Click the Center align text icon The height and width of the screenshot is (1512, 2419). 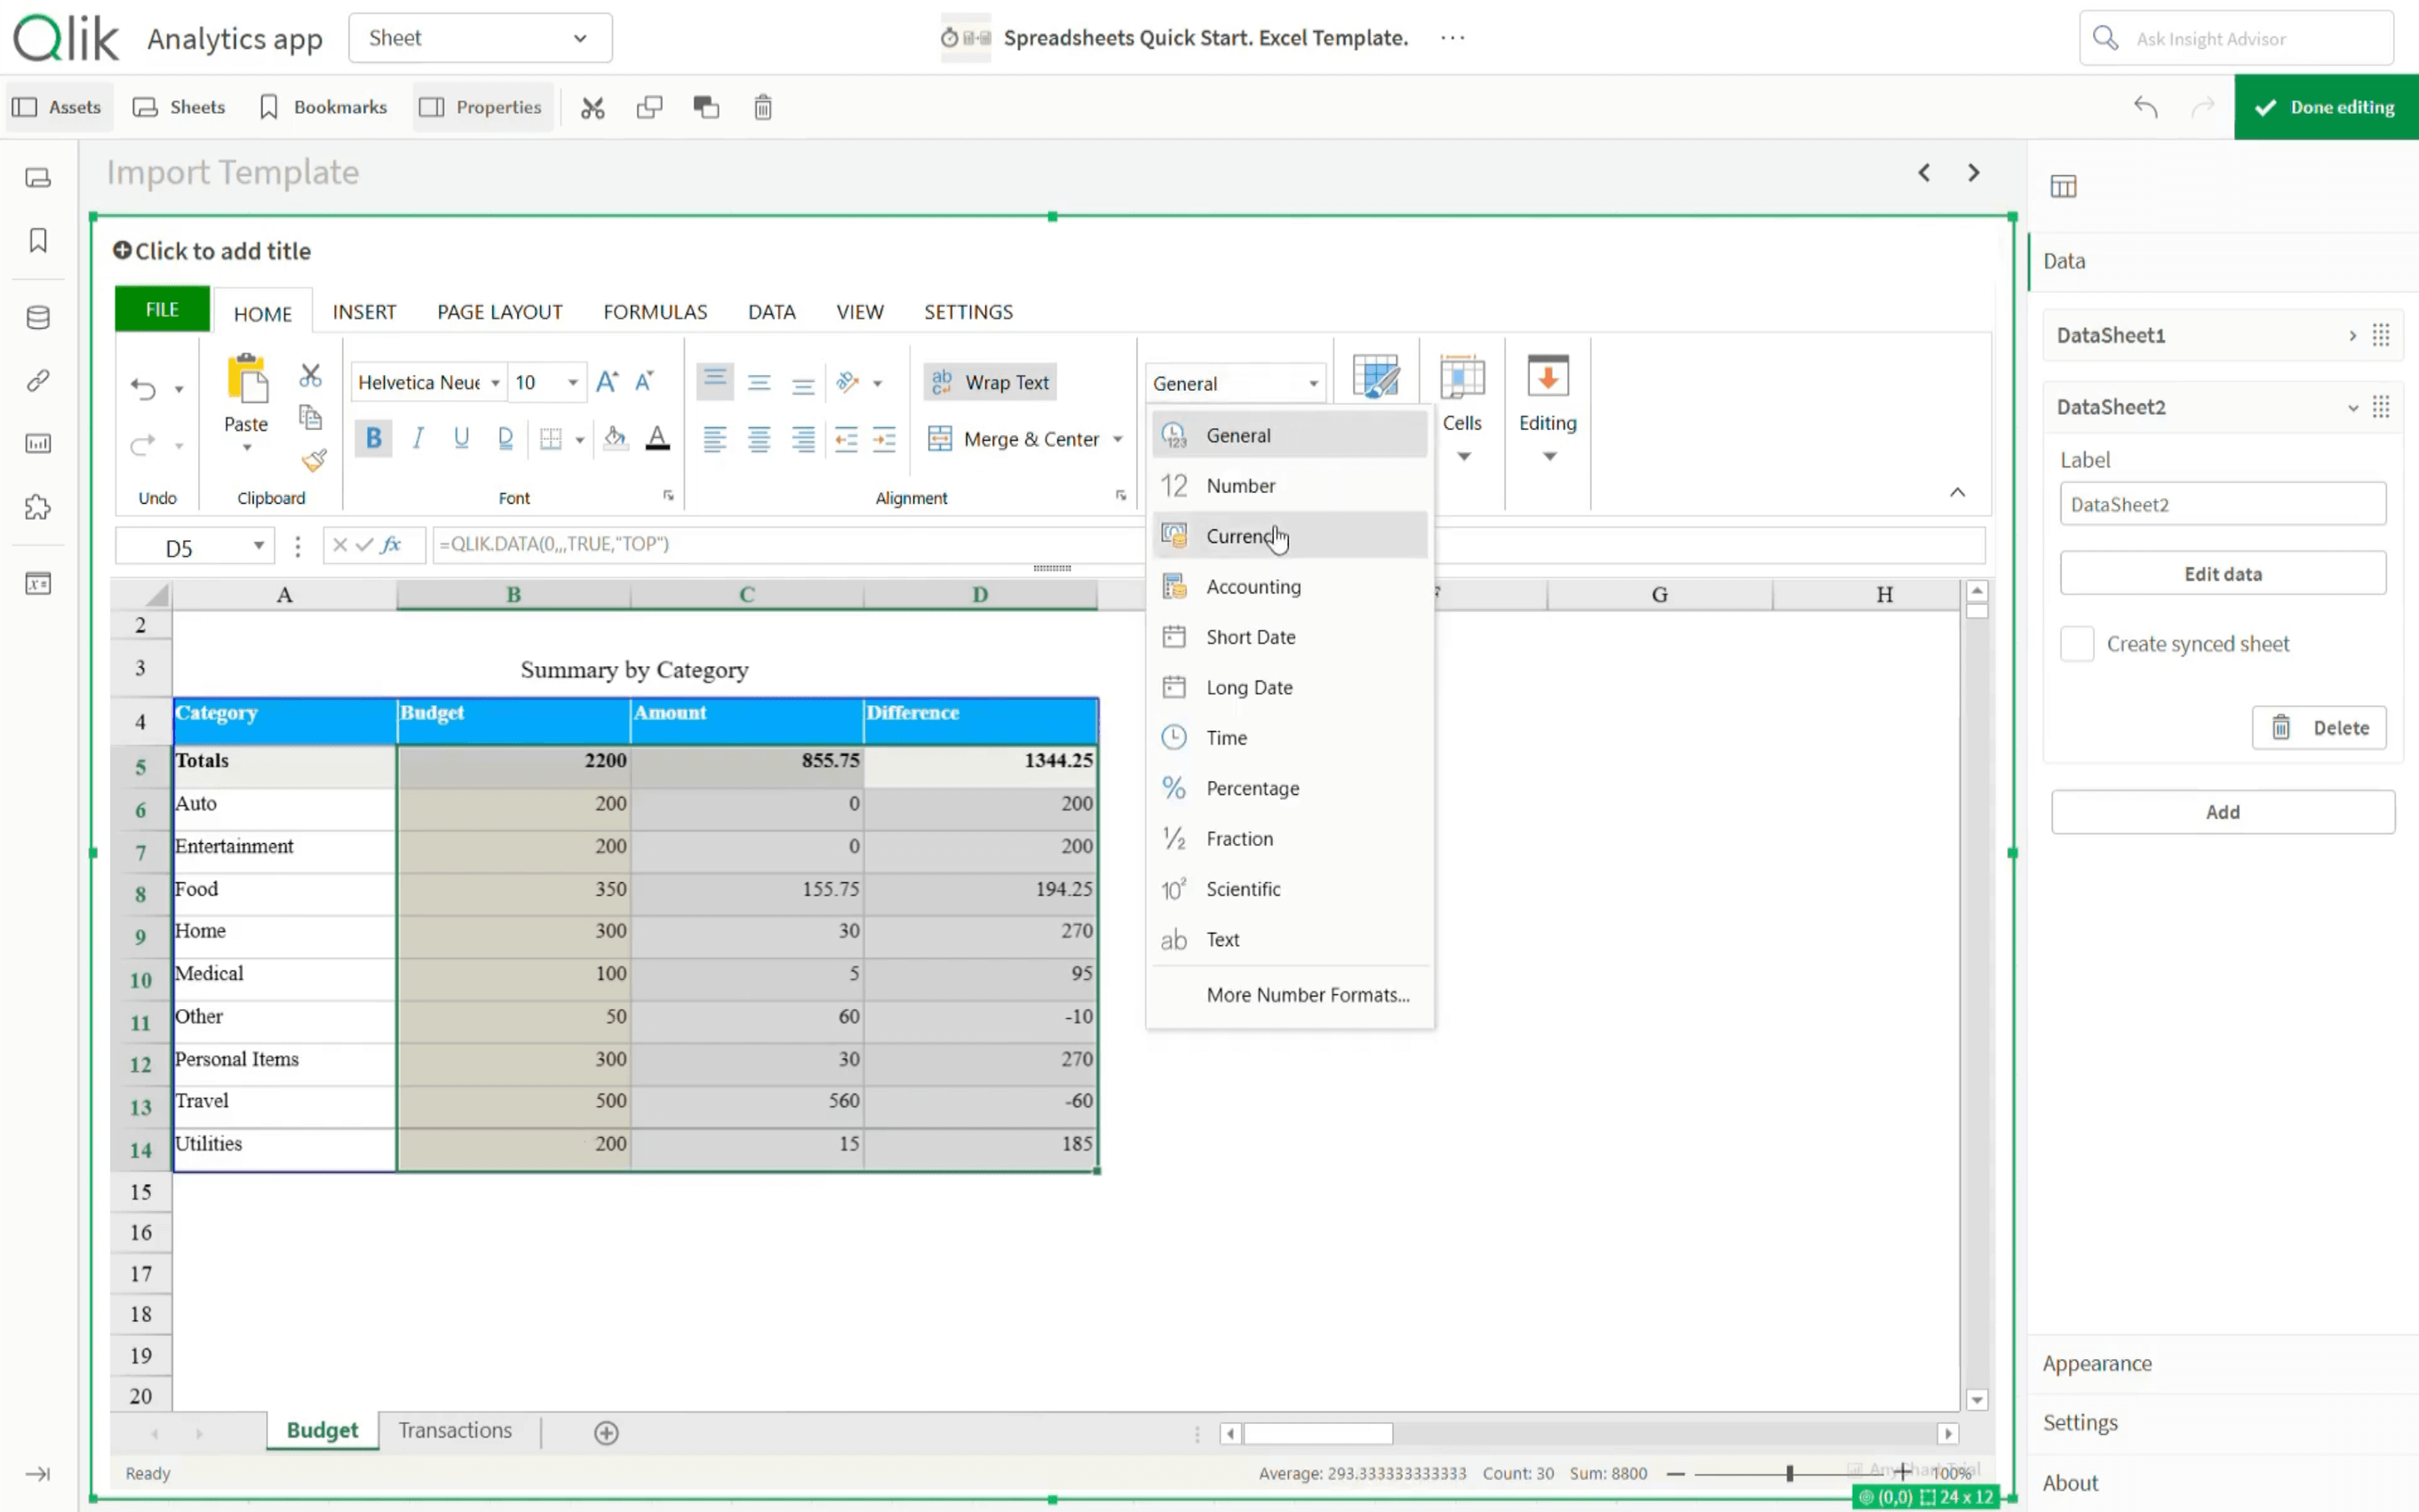click(758, 439)
